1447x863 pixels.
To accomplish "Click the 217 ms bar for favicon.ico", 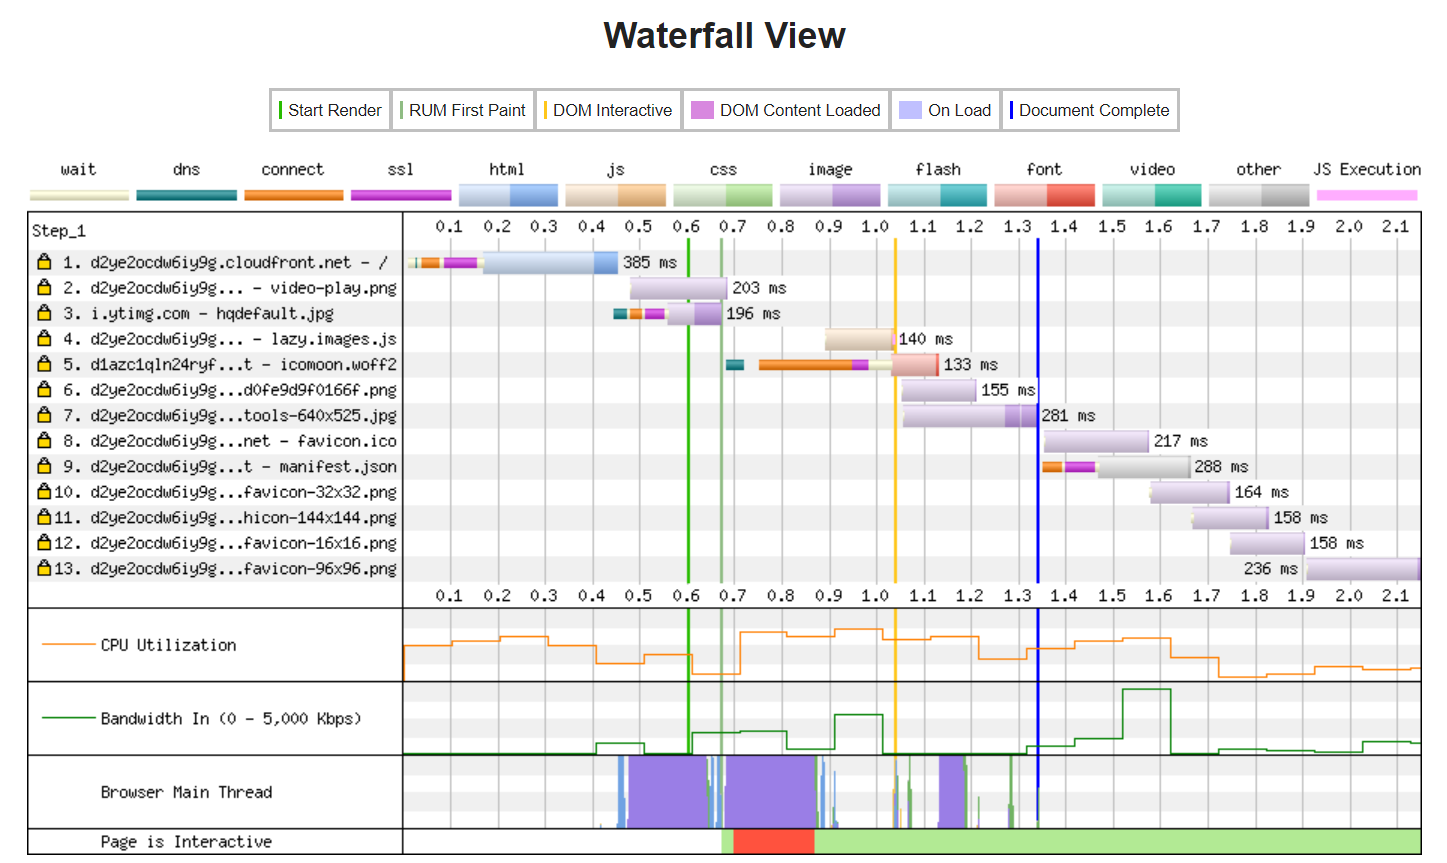I will coord(1097,441).
